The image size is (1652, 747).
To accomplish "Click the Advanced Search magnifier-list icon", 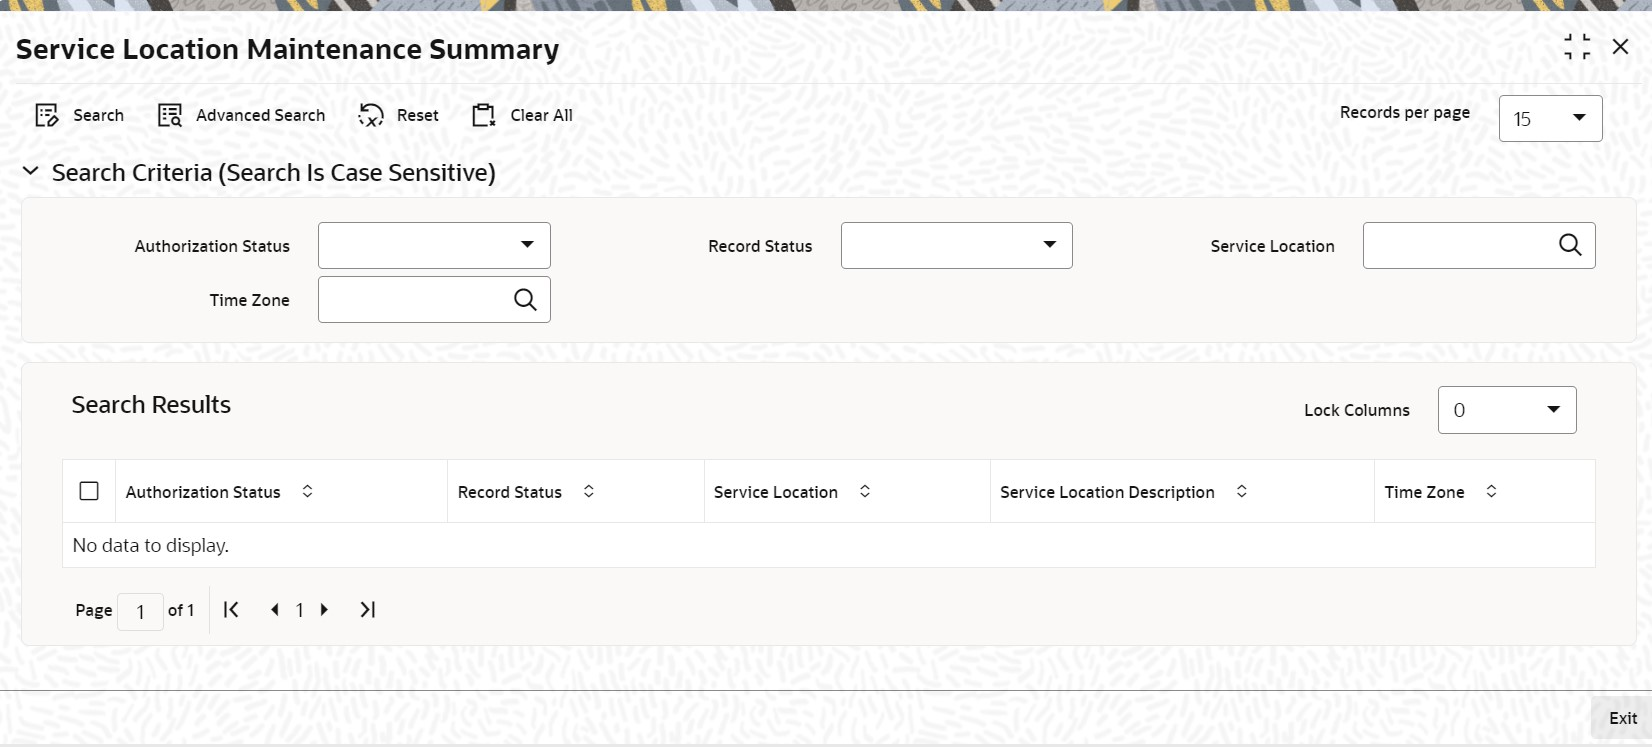I will point(170,116).
